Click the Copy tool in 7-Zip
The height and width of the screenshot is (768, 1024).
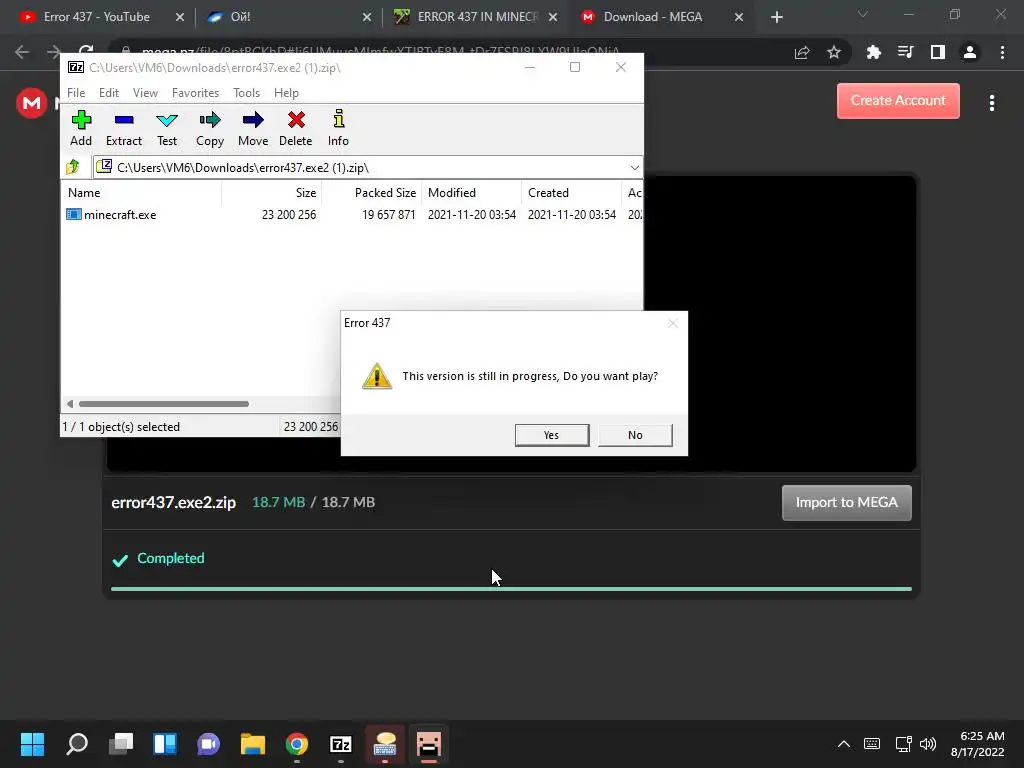pos(210,128)
